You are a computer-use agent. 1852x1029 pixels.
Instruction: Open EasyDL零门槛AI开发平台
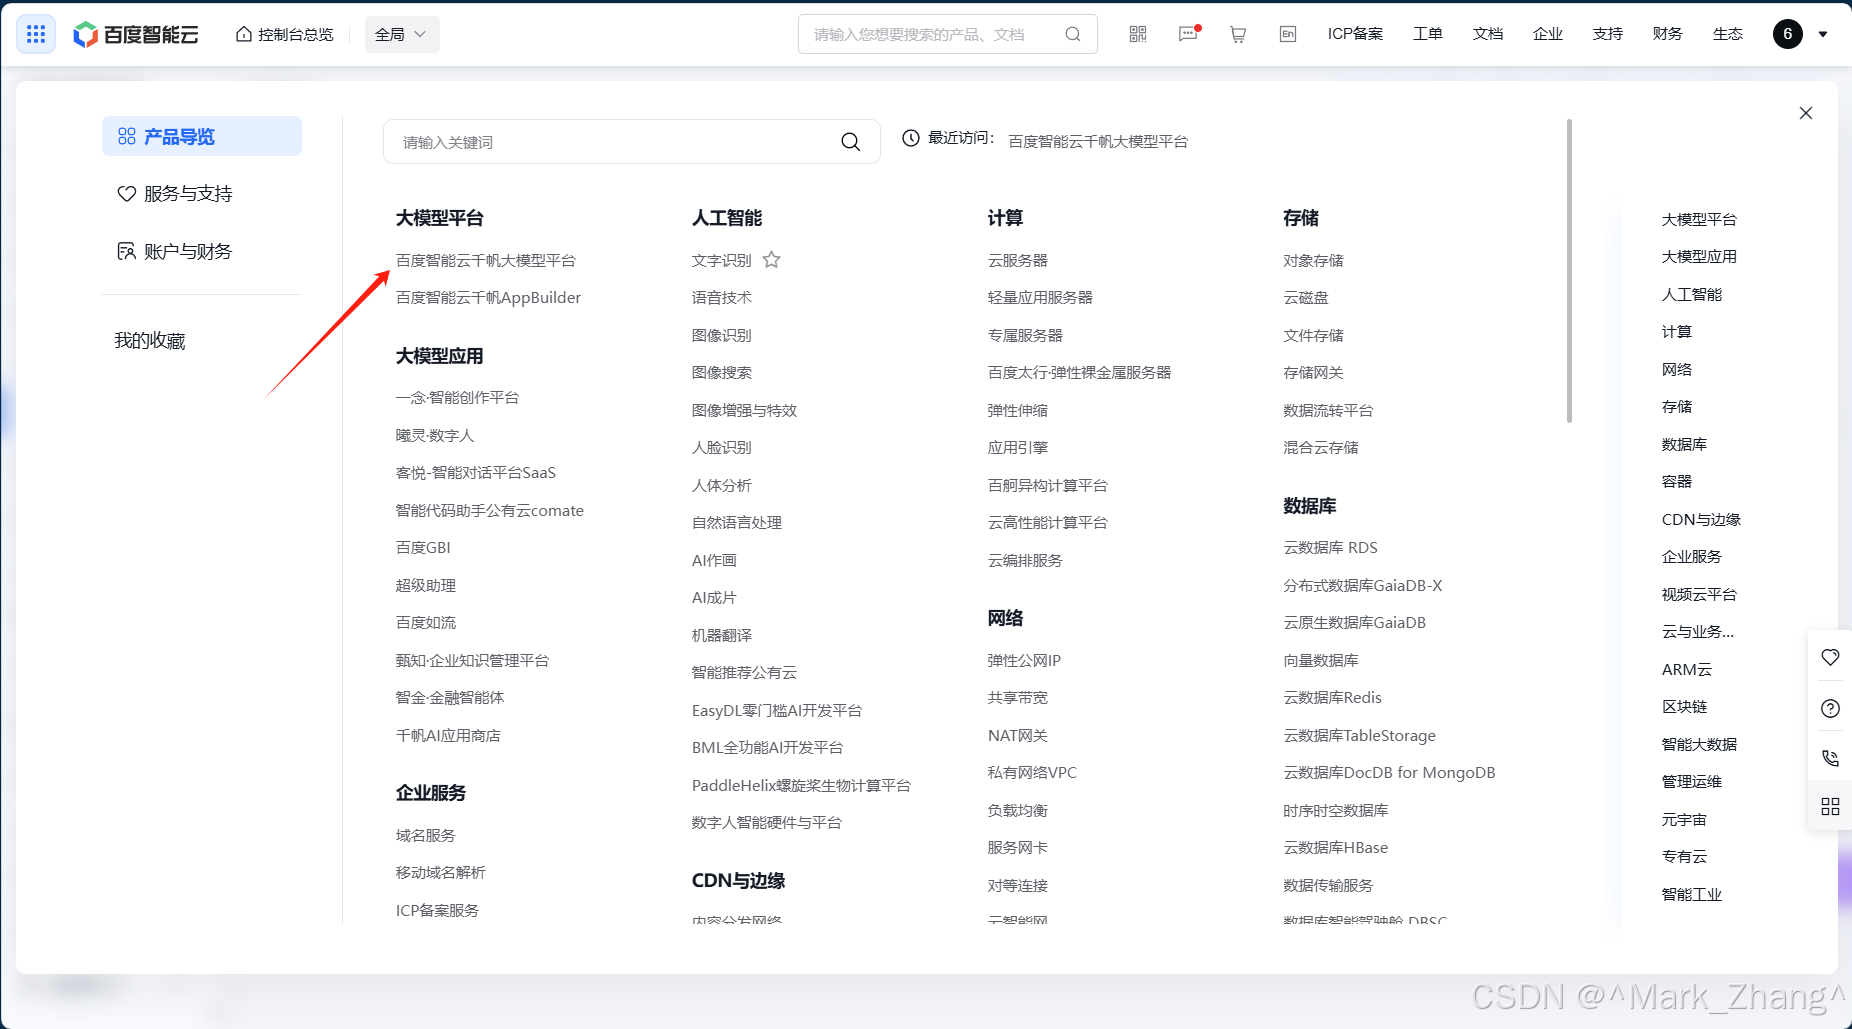777,711
